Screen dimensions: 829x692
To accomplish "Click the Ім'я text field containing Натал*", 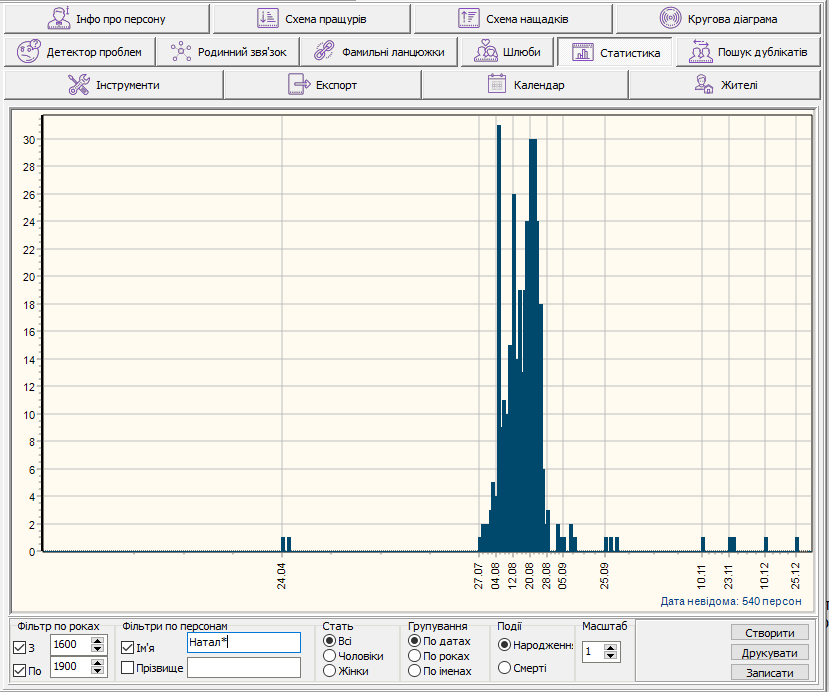I will point(243,642).
